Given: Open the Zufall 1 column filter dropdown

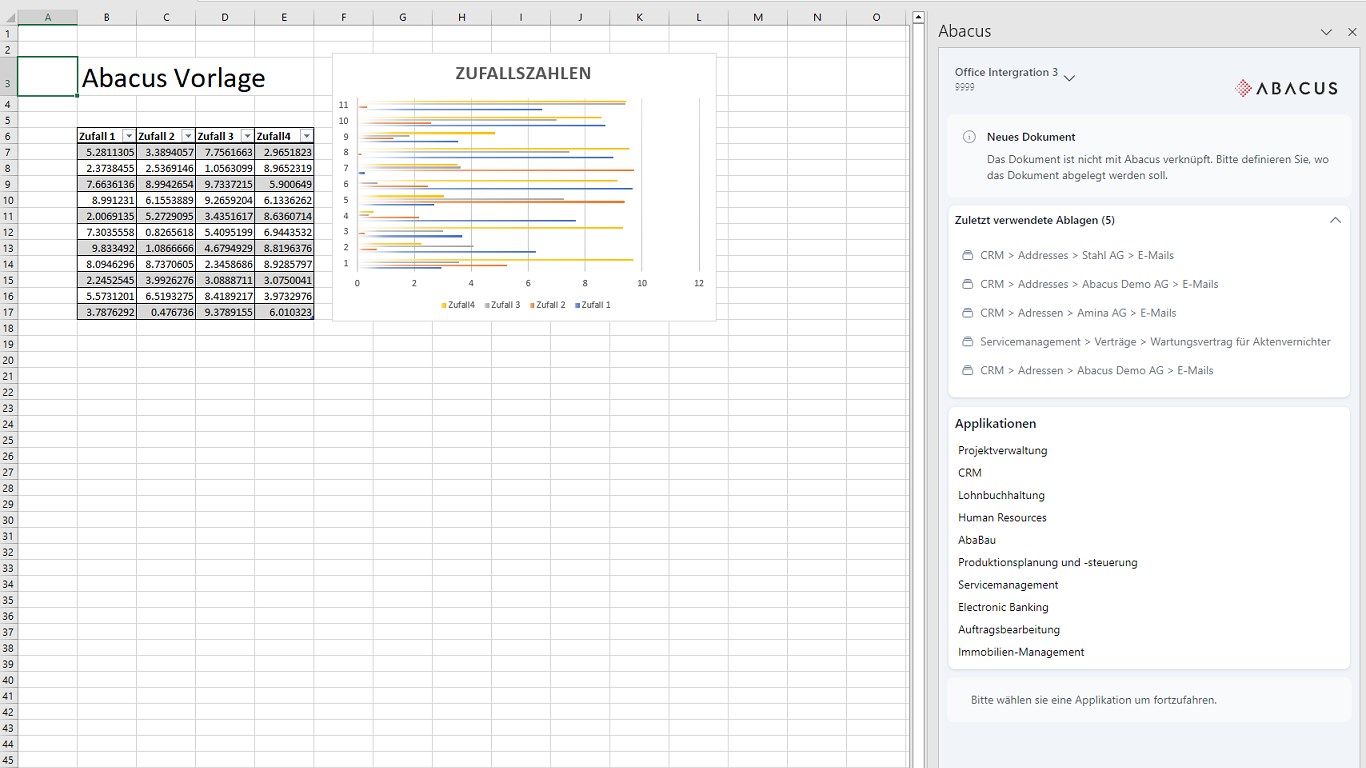Looking at the screenshot, I should [x=128, y=136].
